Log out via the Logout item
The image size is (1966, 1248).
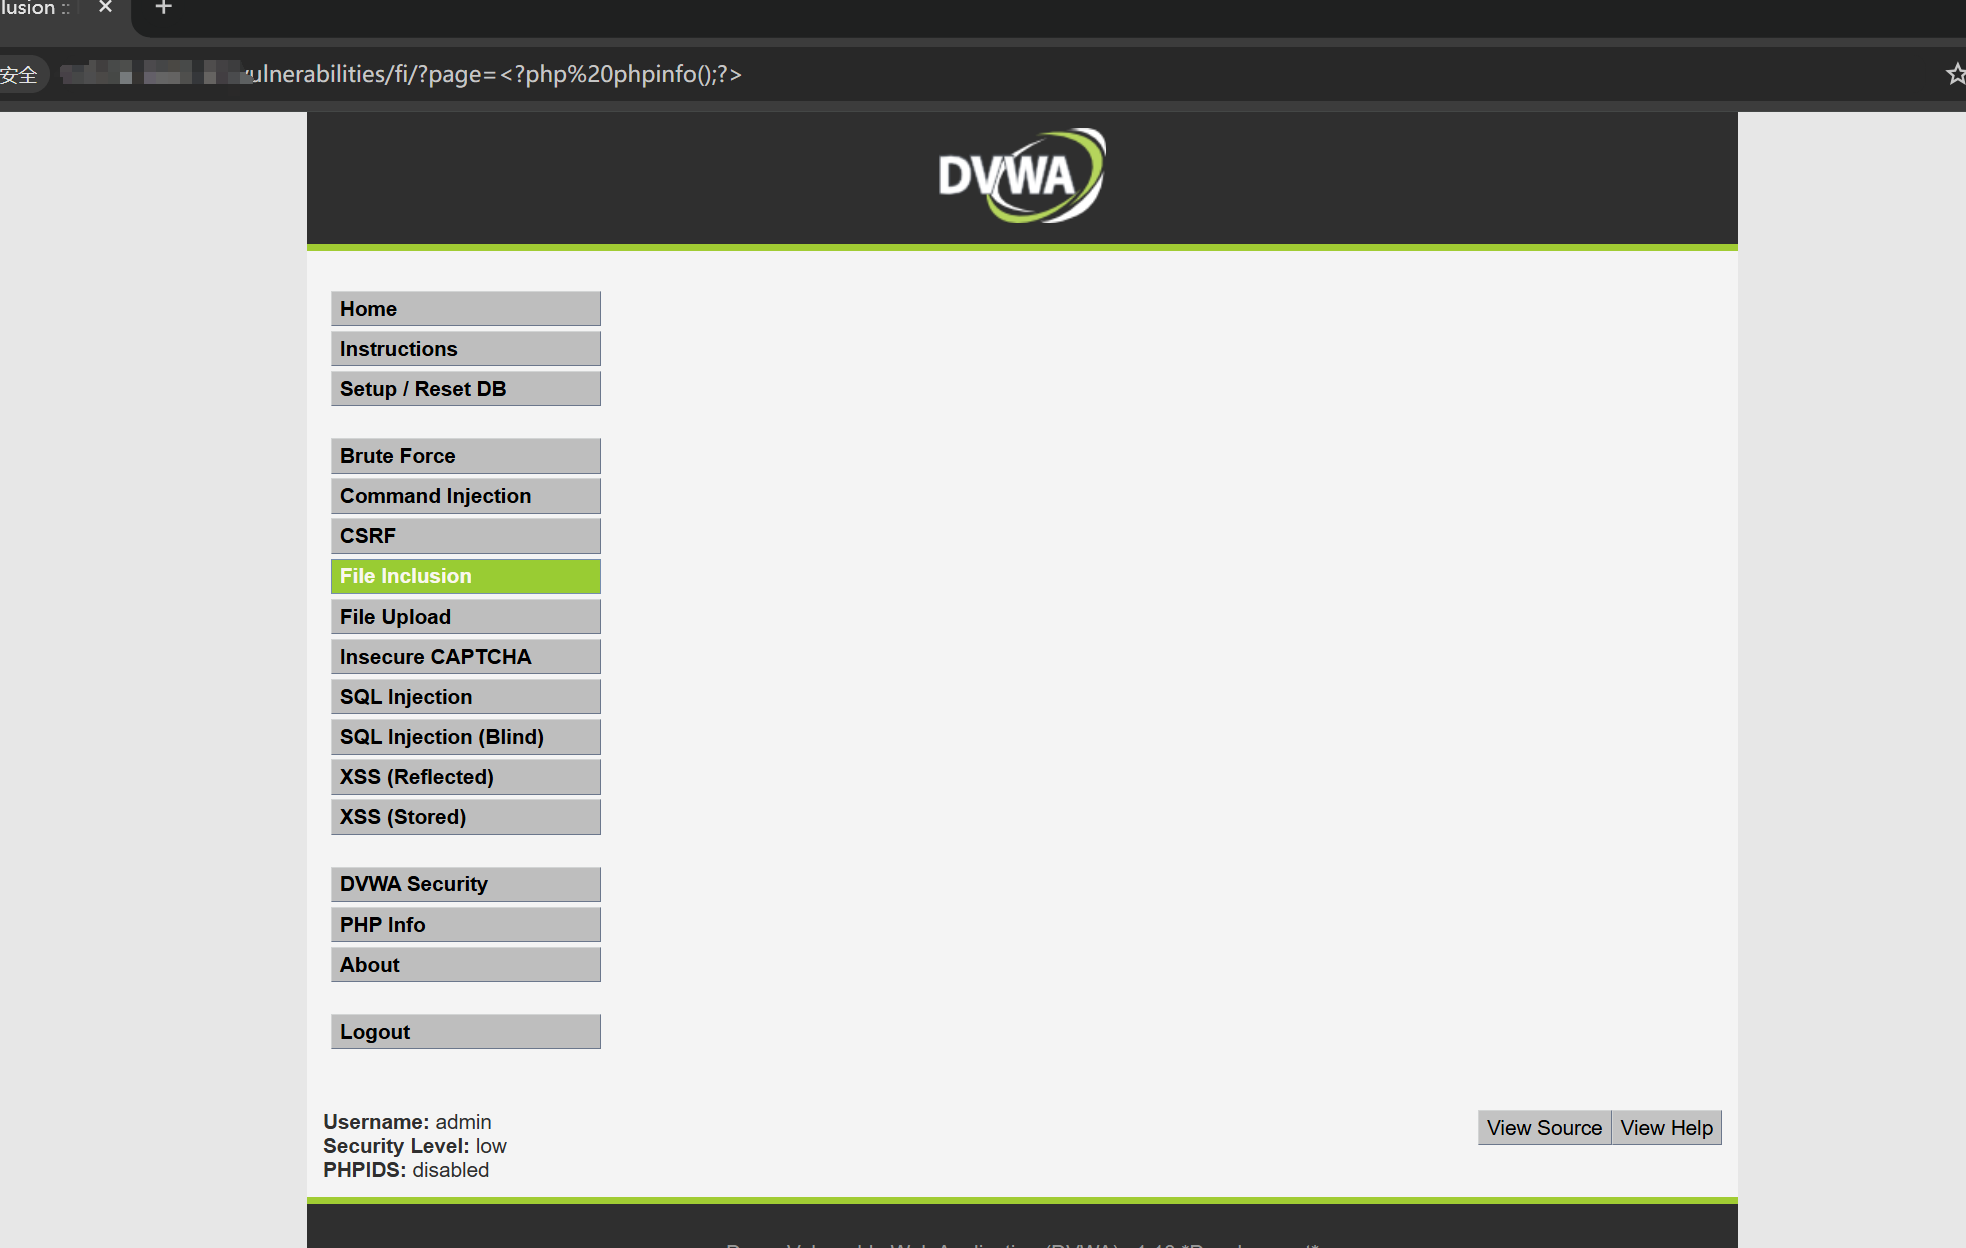(x=466, y=1032)
